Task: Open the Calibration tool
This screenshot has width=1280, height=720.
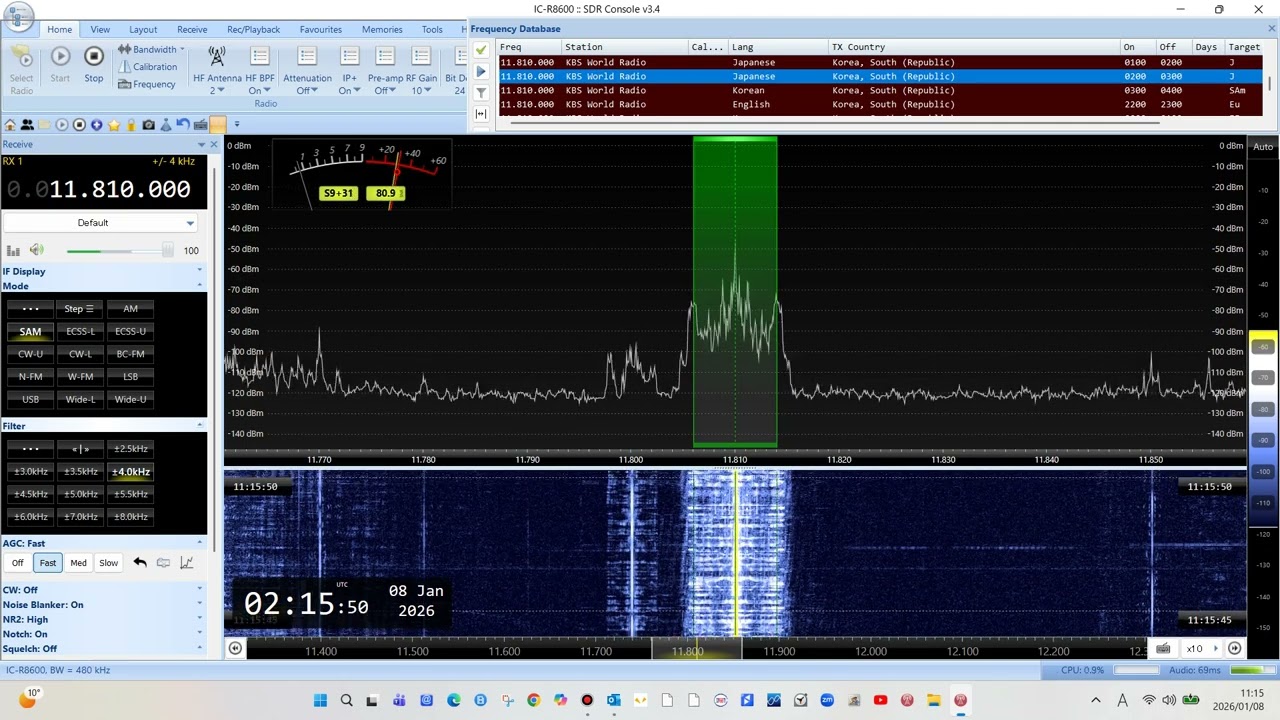Action: [147, 67]
